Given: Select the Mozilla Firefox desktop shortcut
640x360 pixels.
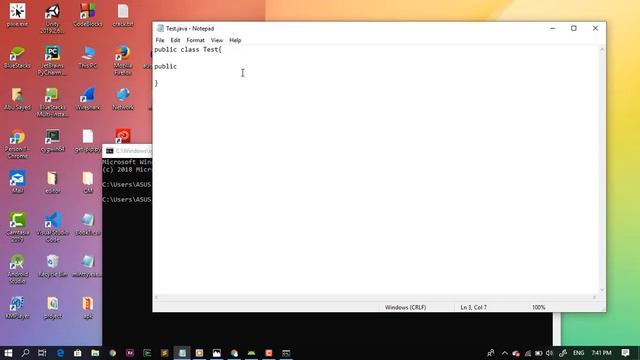Looking at the screenshot, I should (x=123, y=61).
